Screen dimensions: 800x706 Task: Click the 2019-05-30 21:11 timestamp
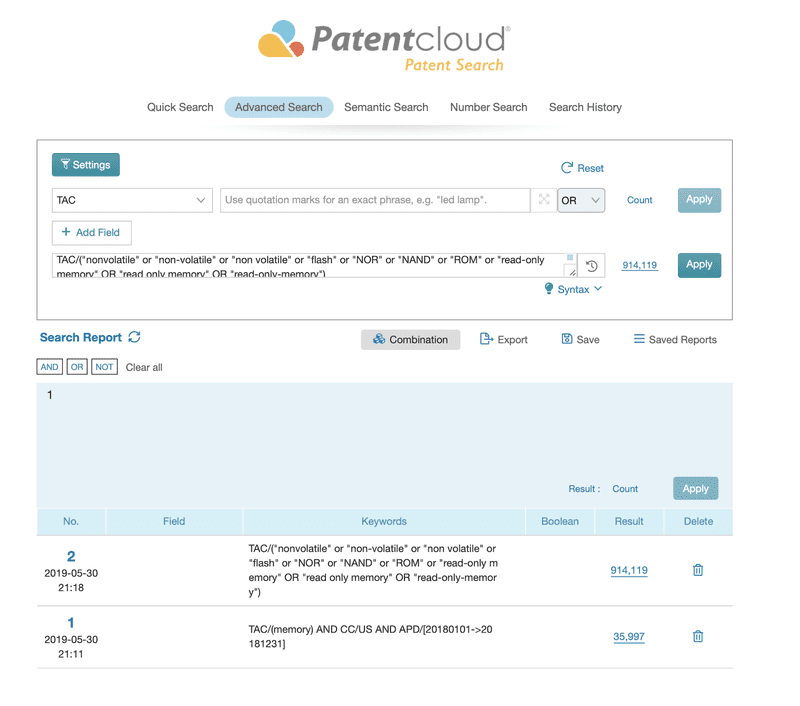coord(71,647)
